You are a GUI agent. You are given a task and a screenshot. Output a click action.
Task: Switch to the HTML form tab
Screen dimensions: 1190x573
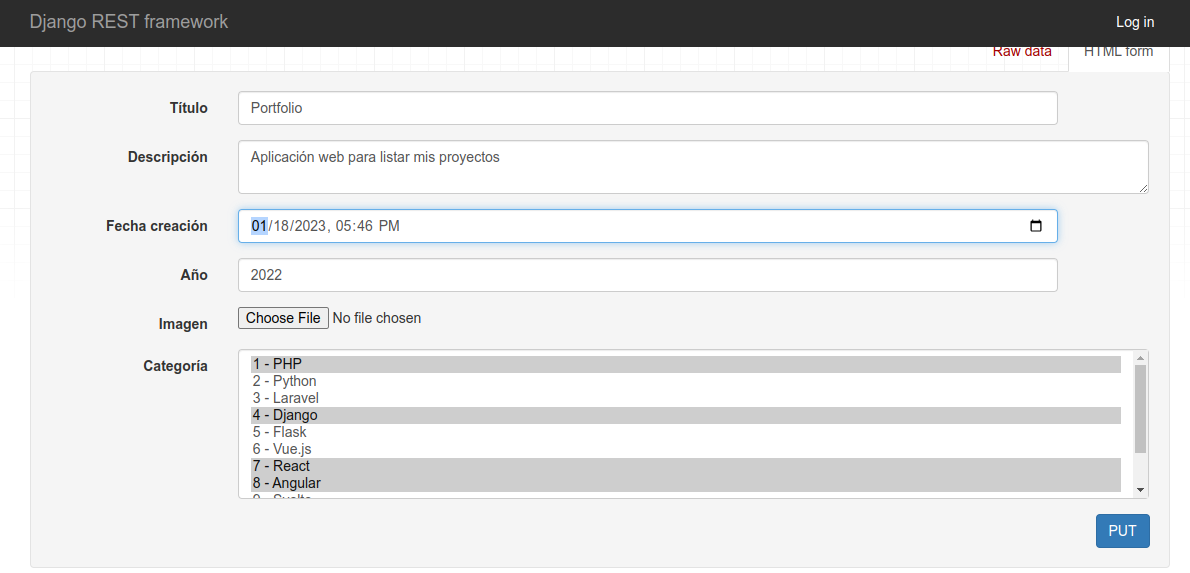pos(1118,52)
